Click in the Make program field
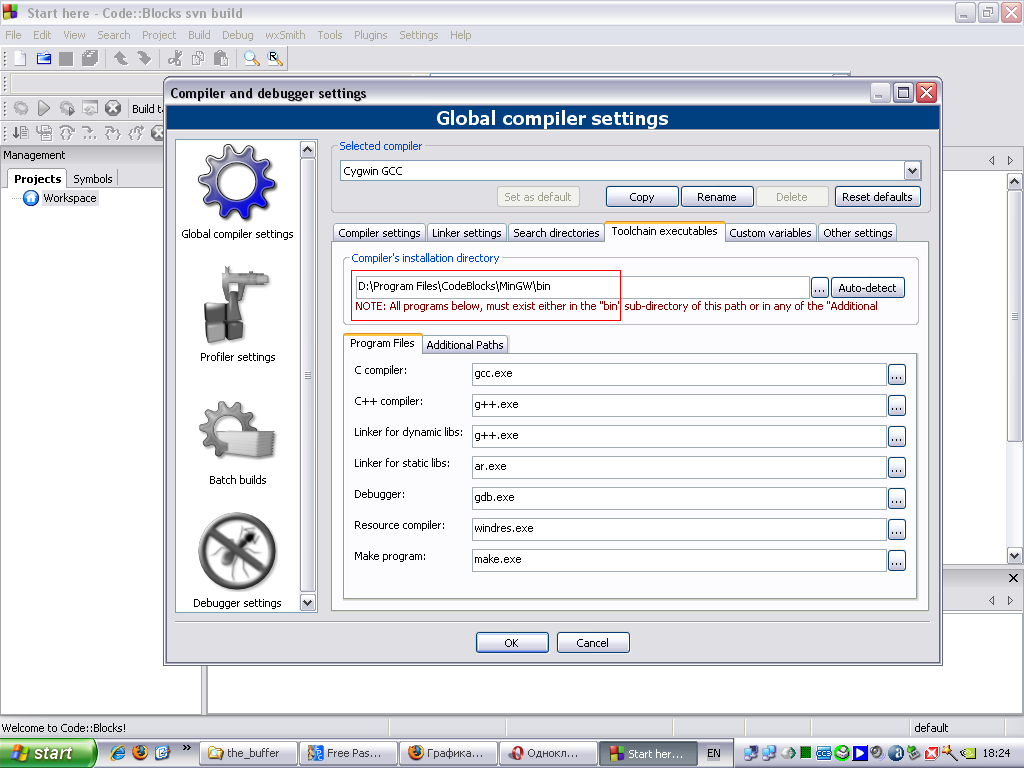 coord(678,560)
